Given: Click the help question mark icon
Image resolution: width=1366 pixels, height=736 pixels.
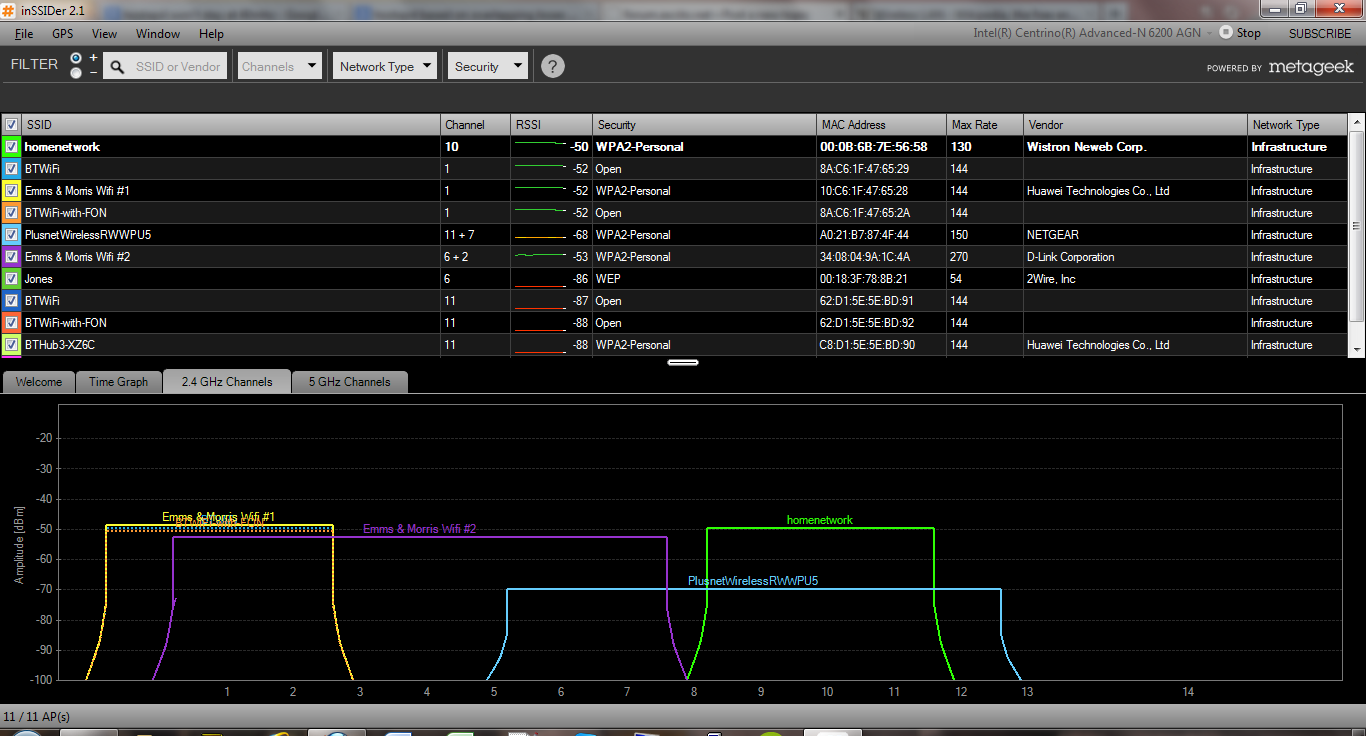Looking at the screenshot, I should point(553,66).
